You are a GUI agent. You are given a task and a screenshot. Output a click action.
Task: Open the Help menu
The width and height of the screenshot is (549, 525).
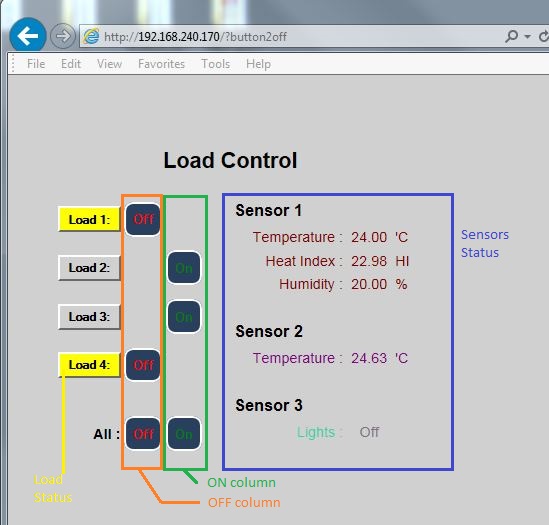click(258, 64)
